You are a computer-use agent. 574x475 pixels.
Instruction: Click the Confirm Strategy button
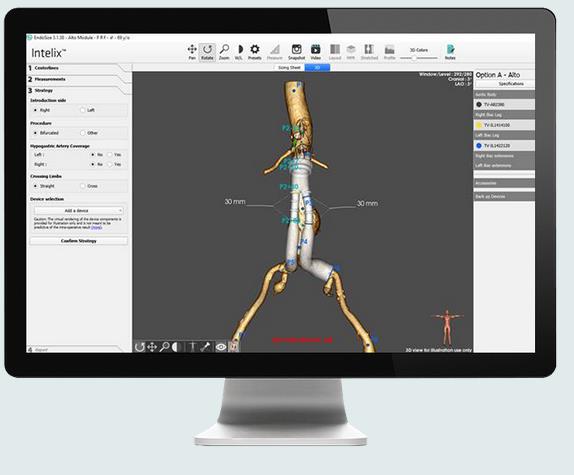tap(79, 241)
